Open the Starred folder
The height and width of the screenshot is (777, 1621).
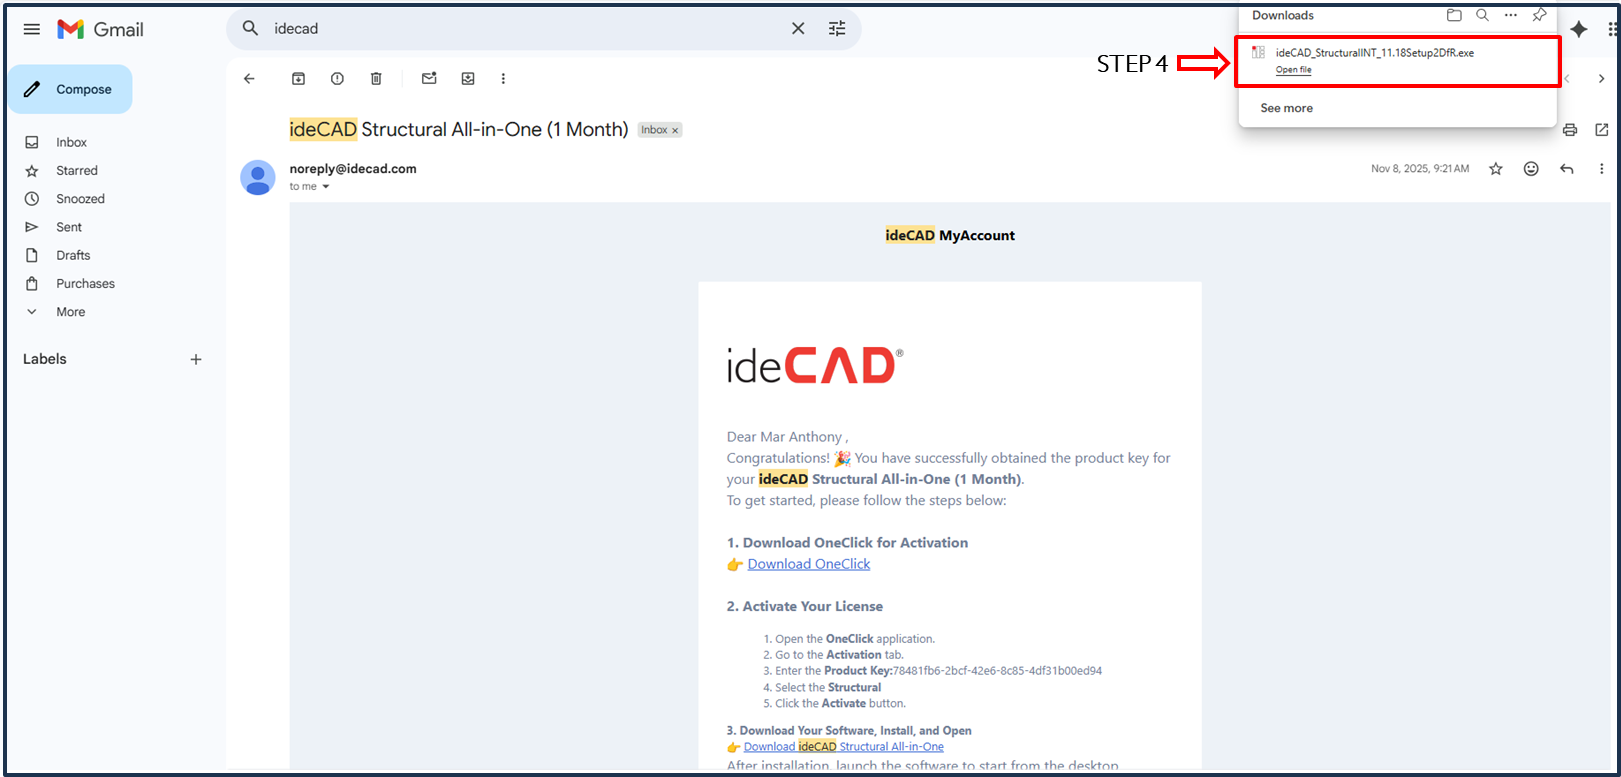(77, 171)
